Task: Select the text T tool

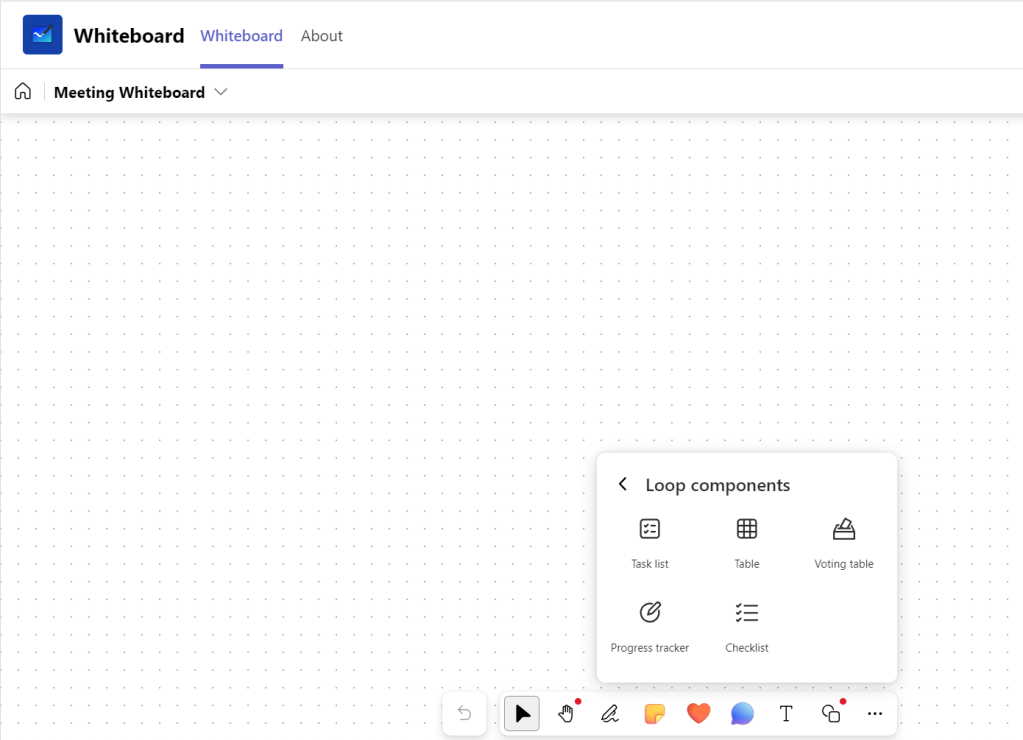Action: 786,713
